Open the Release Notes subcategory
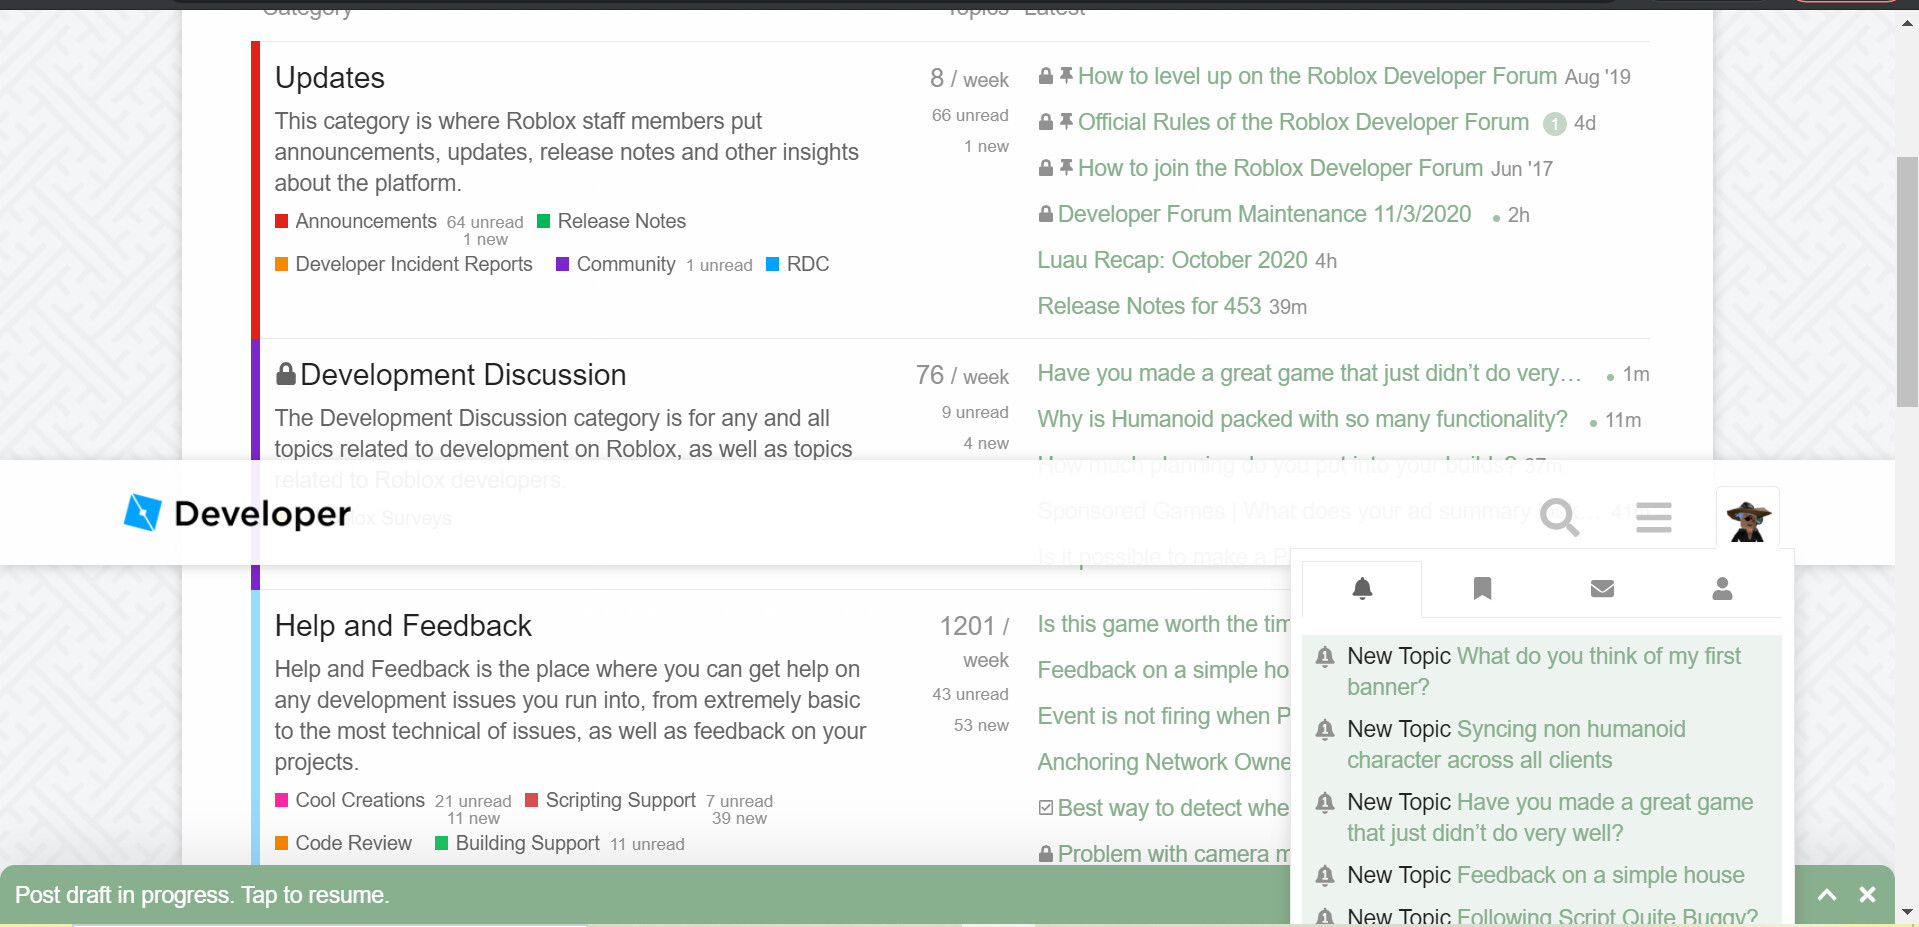 point(622,221)
